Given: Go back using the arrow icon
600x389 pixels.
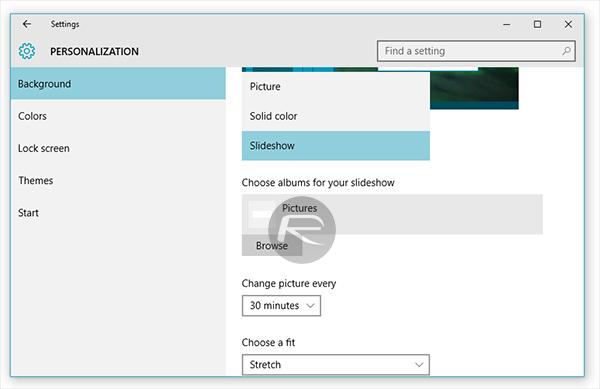Looking at the screenshot, I should [x=27, y=24].
